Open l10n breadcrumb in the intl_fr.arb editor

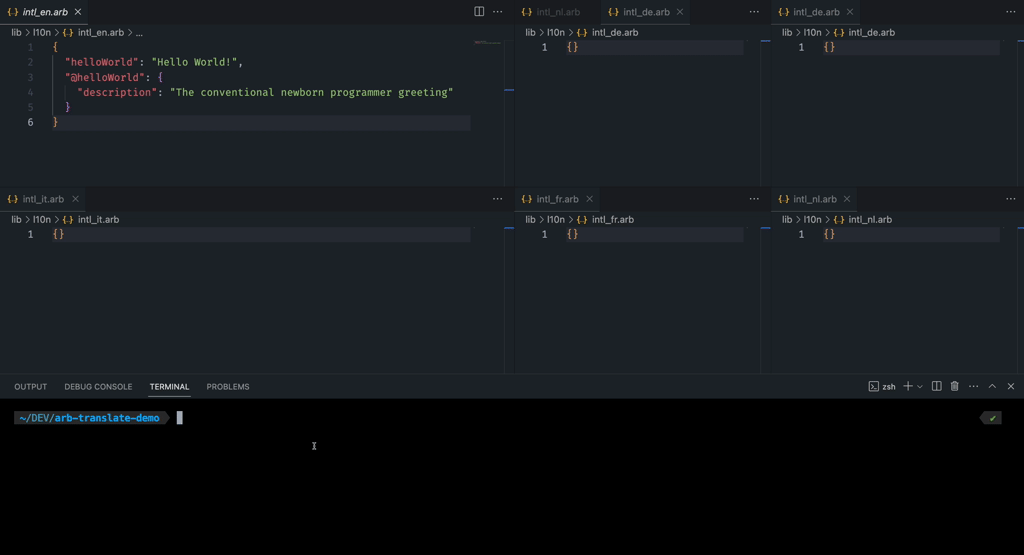pos(556,219)
